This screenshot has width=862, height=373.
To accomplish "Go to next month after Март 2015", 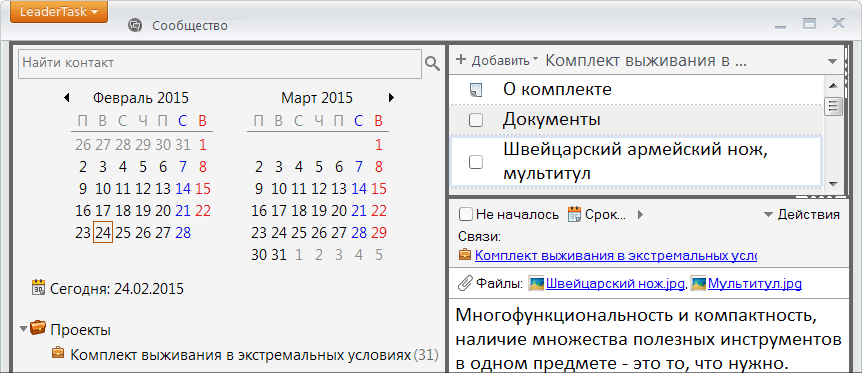I will [x=391, y=98].
